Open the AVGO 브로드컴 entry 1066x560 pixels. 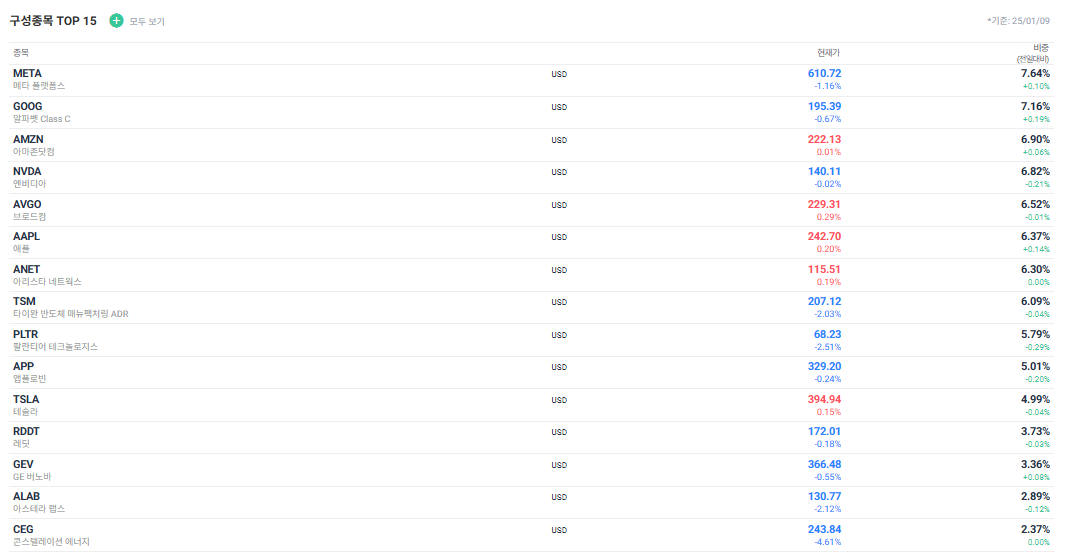point(30,210)
